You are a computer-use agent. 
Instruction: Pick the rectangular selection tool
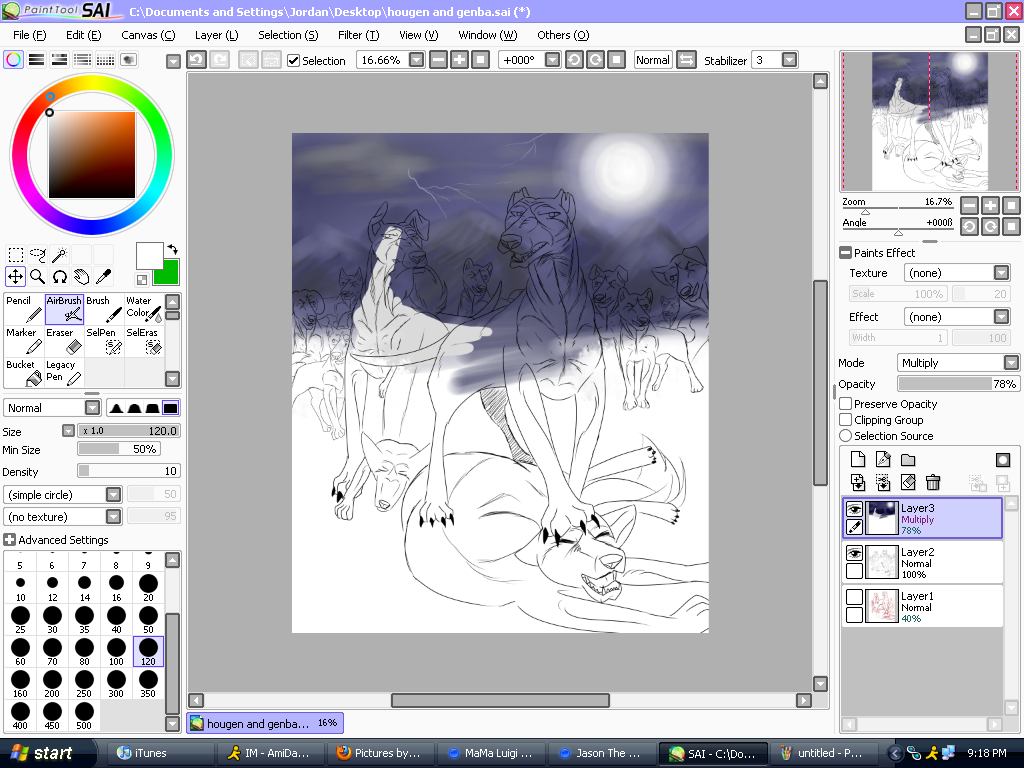(x=16, y=254)
